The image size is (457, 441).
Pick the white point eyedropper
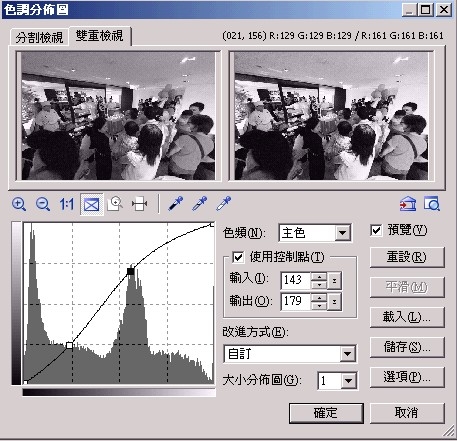point(223,204)
